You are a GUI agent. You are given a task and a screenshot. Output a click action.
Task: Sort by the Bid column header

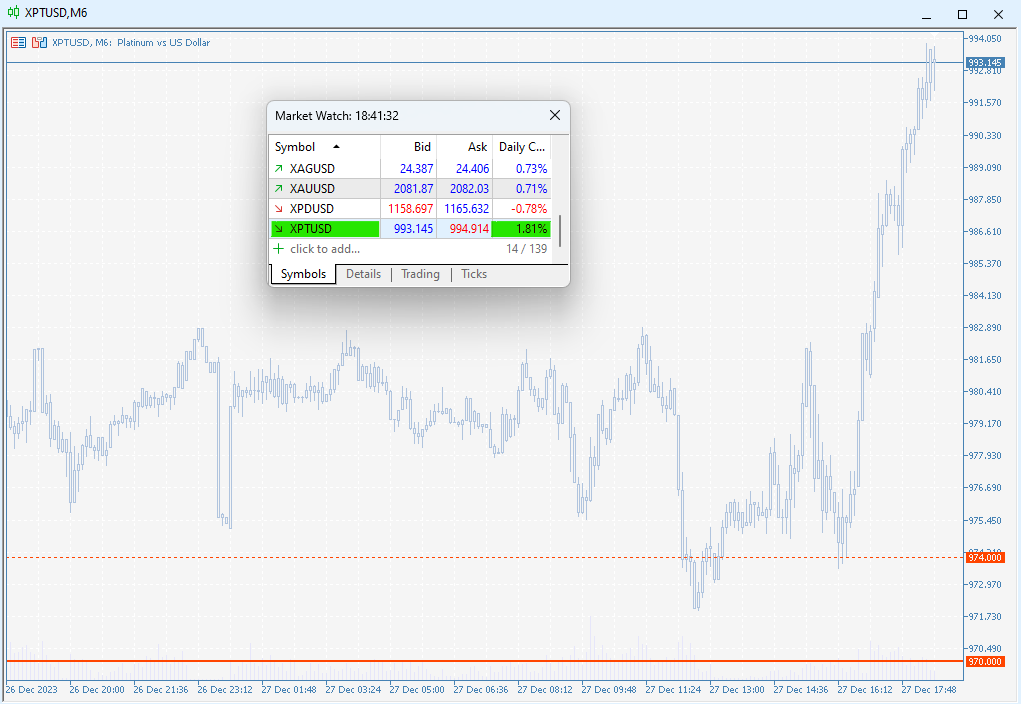408,147
